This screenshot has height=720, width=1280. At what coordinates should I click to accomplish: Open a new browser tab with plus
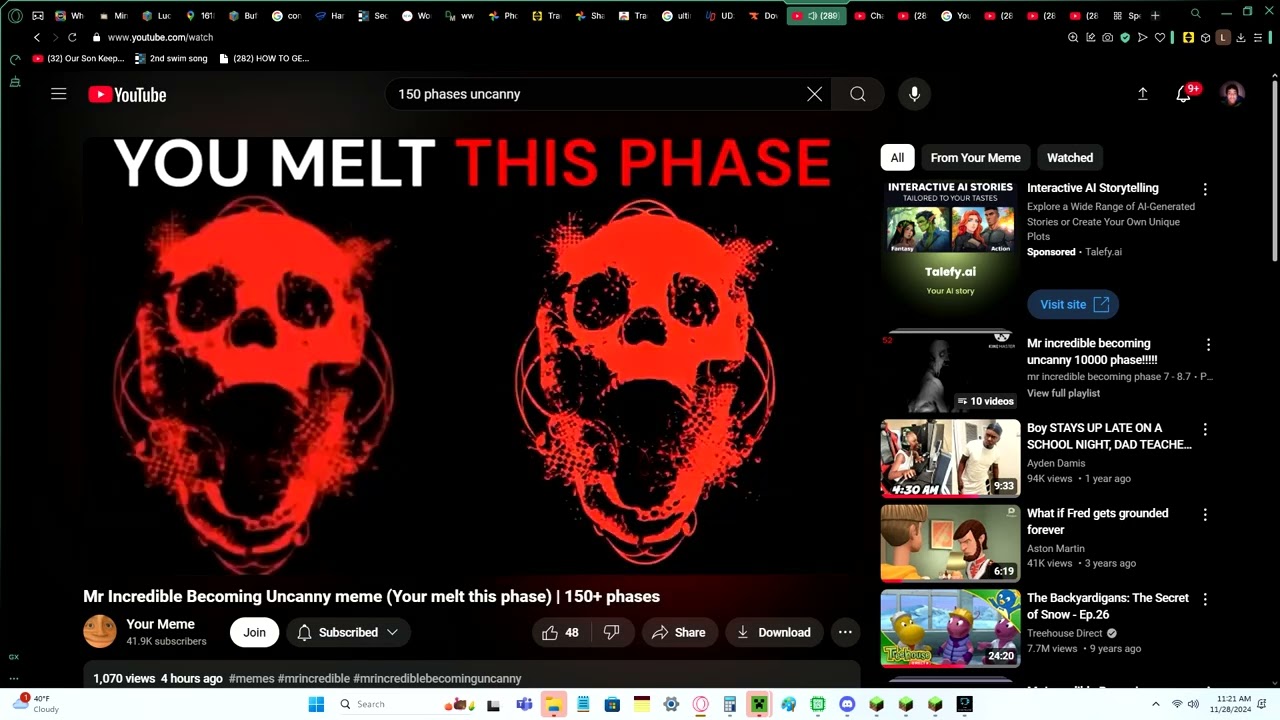(1155, 15)
